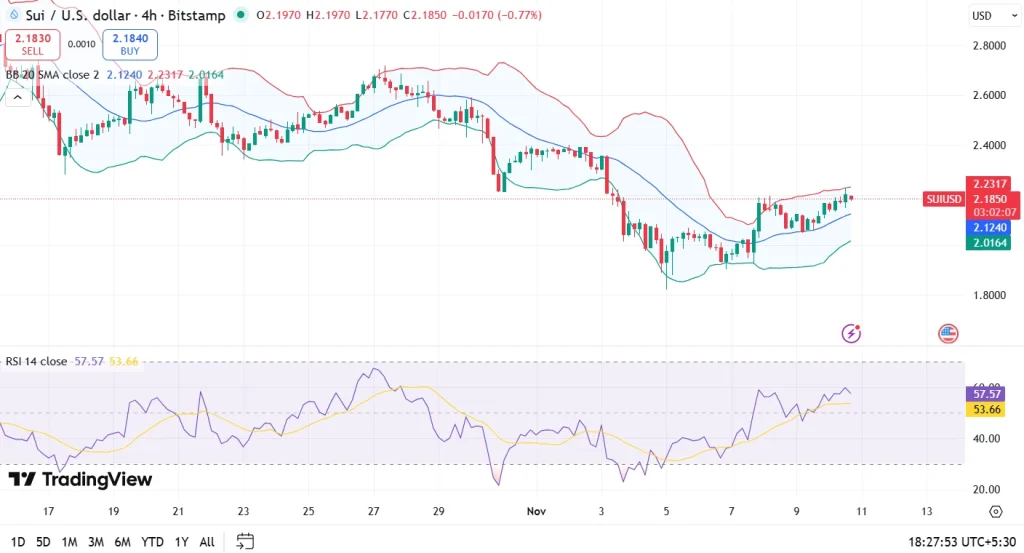This screenshot has width=1024, height=553.
Task: Collapse the indicator legend with chevron arrow
Action: pyautogui.click(x=17, y=97)
